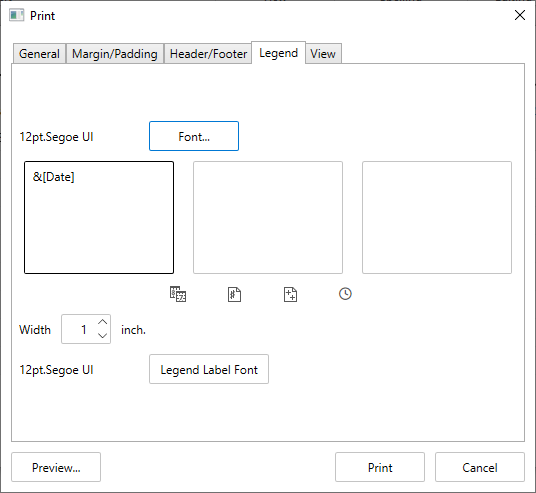Image resolution: width=536 pixels, height=493 pixels.
Task: Choose the Legend Label Font button
Action: point(209,369)
